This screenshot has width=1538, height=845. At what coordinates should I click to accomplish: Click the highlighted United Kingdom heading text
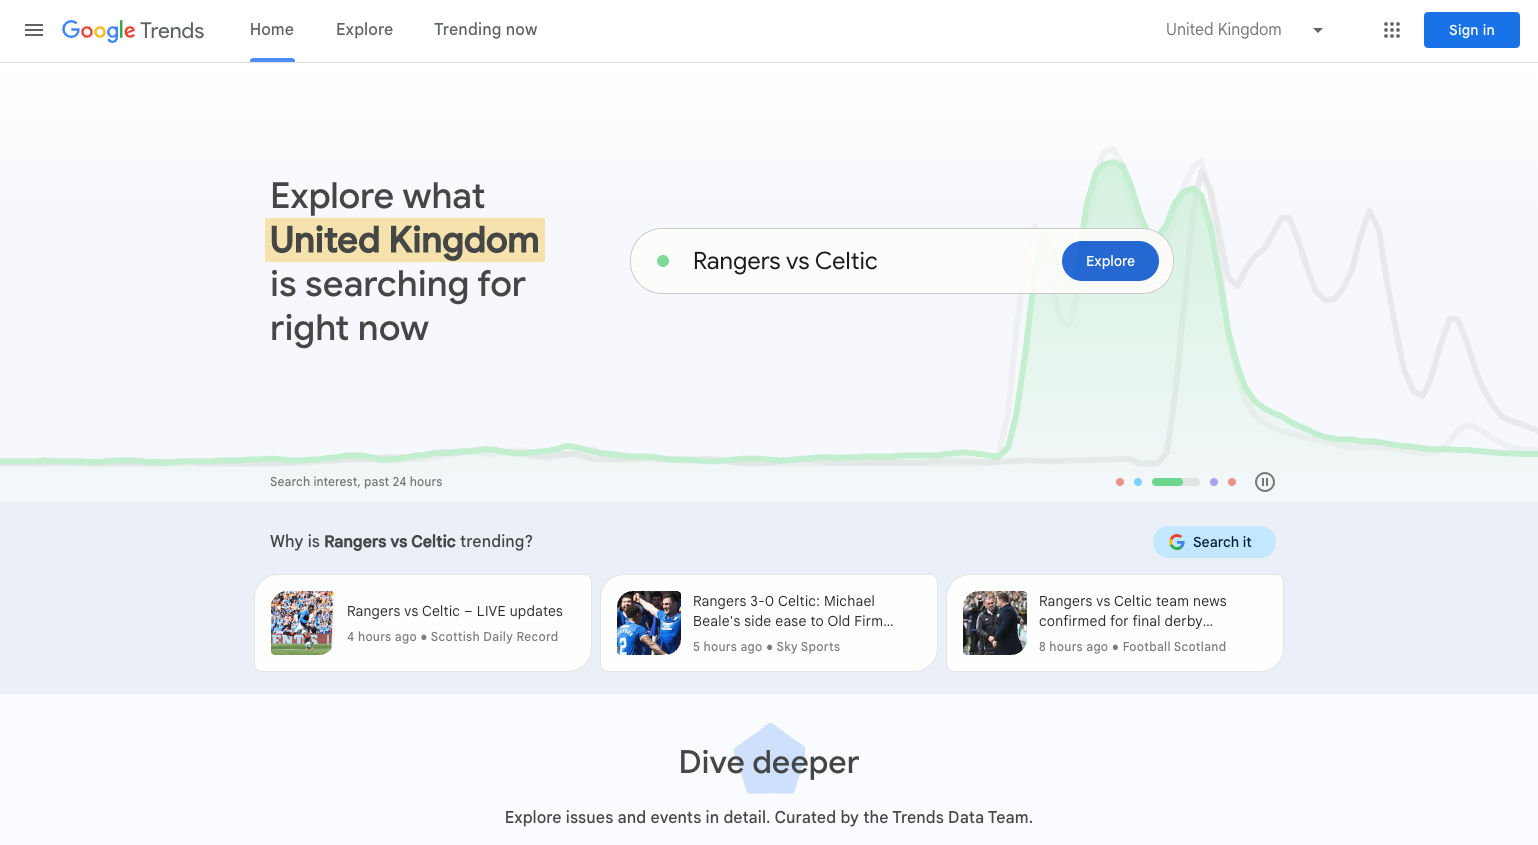tap(405, 240)
